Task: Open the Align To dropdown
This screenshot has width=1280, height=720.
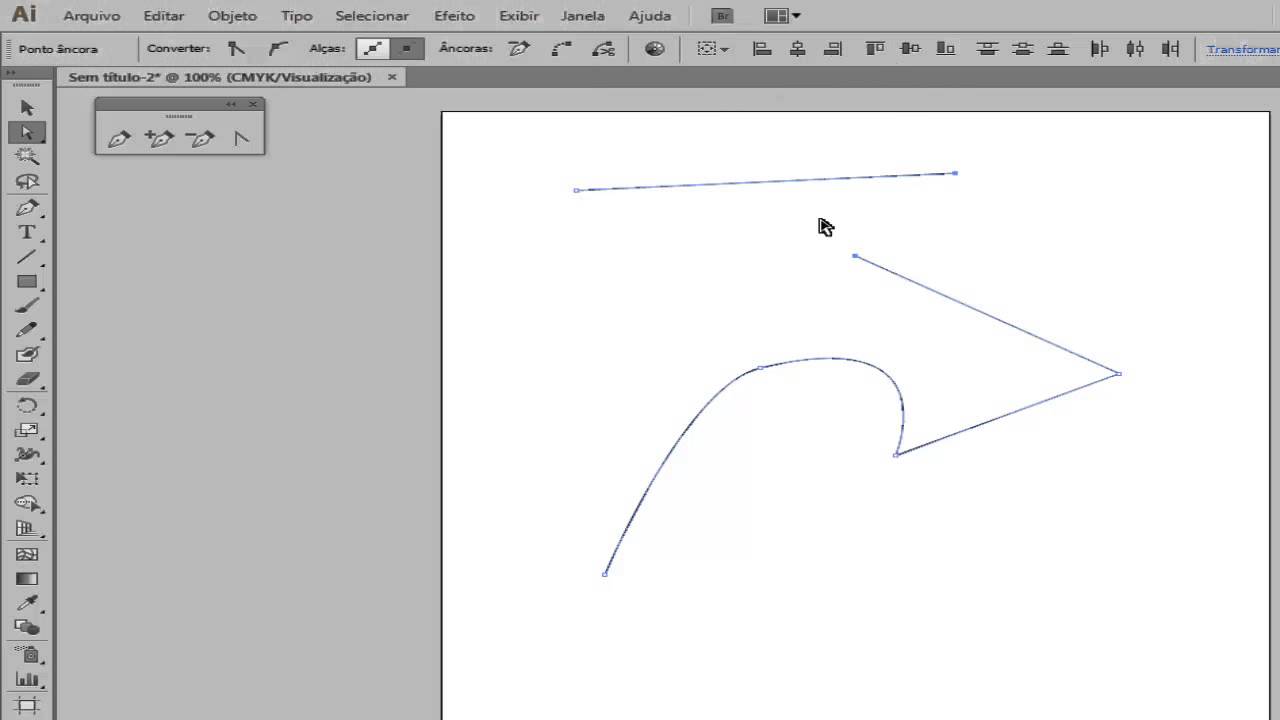Action: [713, 48]
